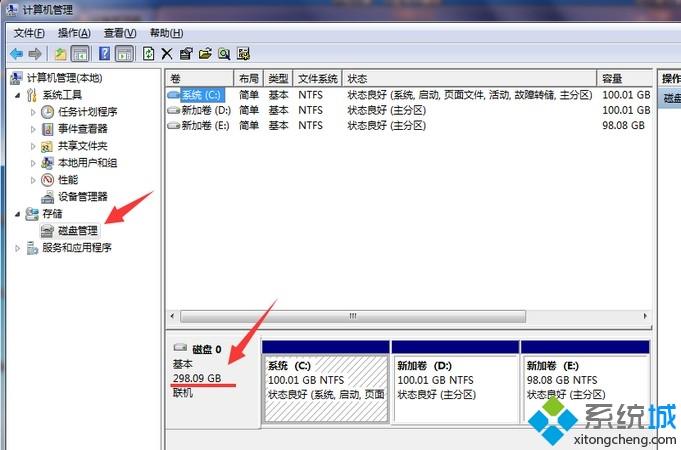The width and height of the screenshot is (681, 450).
Task: Select the 新加卷 (E:) volume row
Action: point(409,125)
